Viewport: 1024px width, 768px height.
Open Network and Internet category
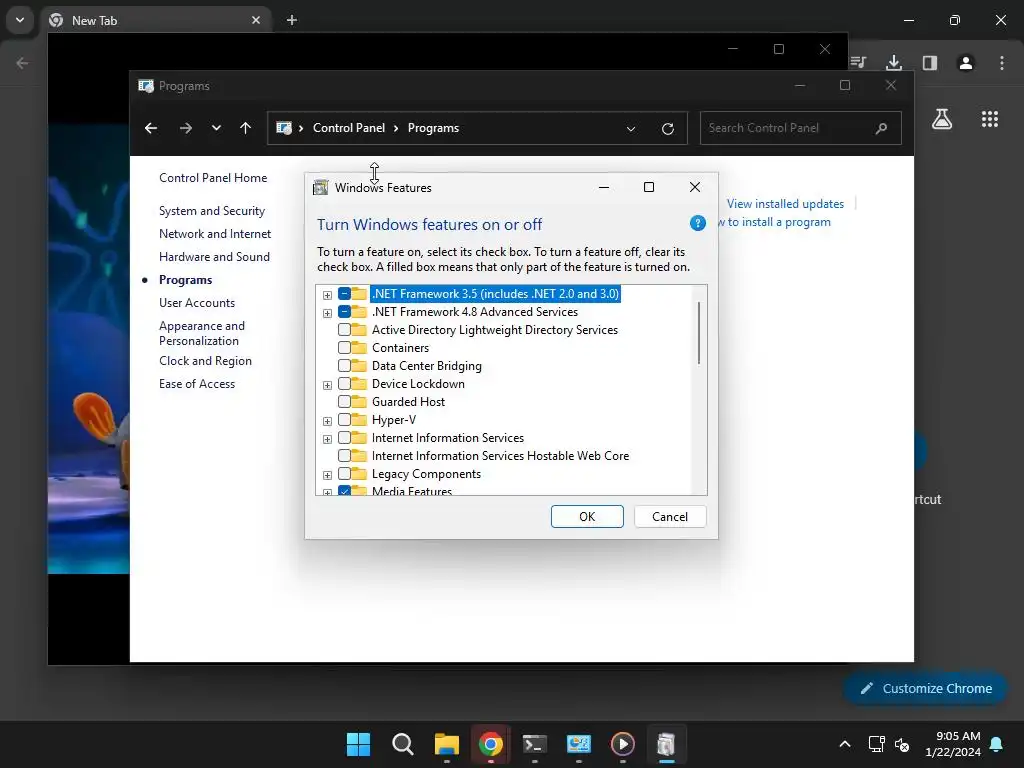coord(215,234)
